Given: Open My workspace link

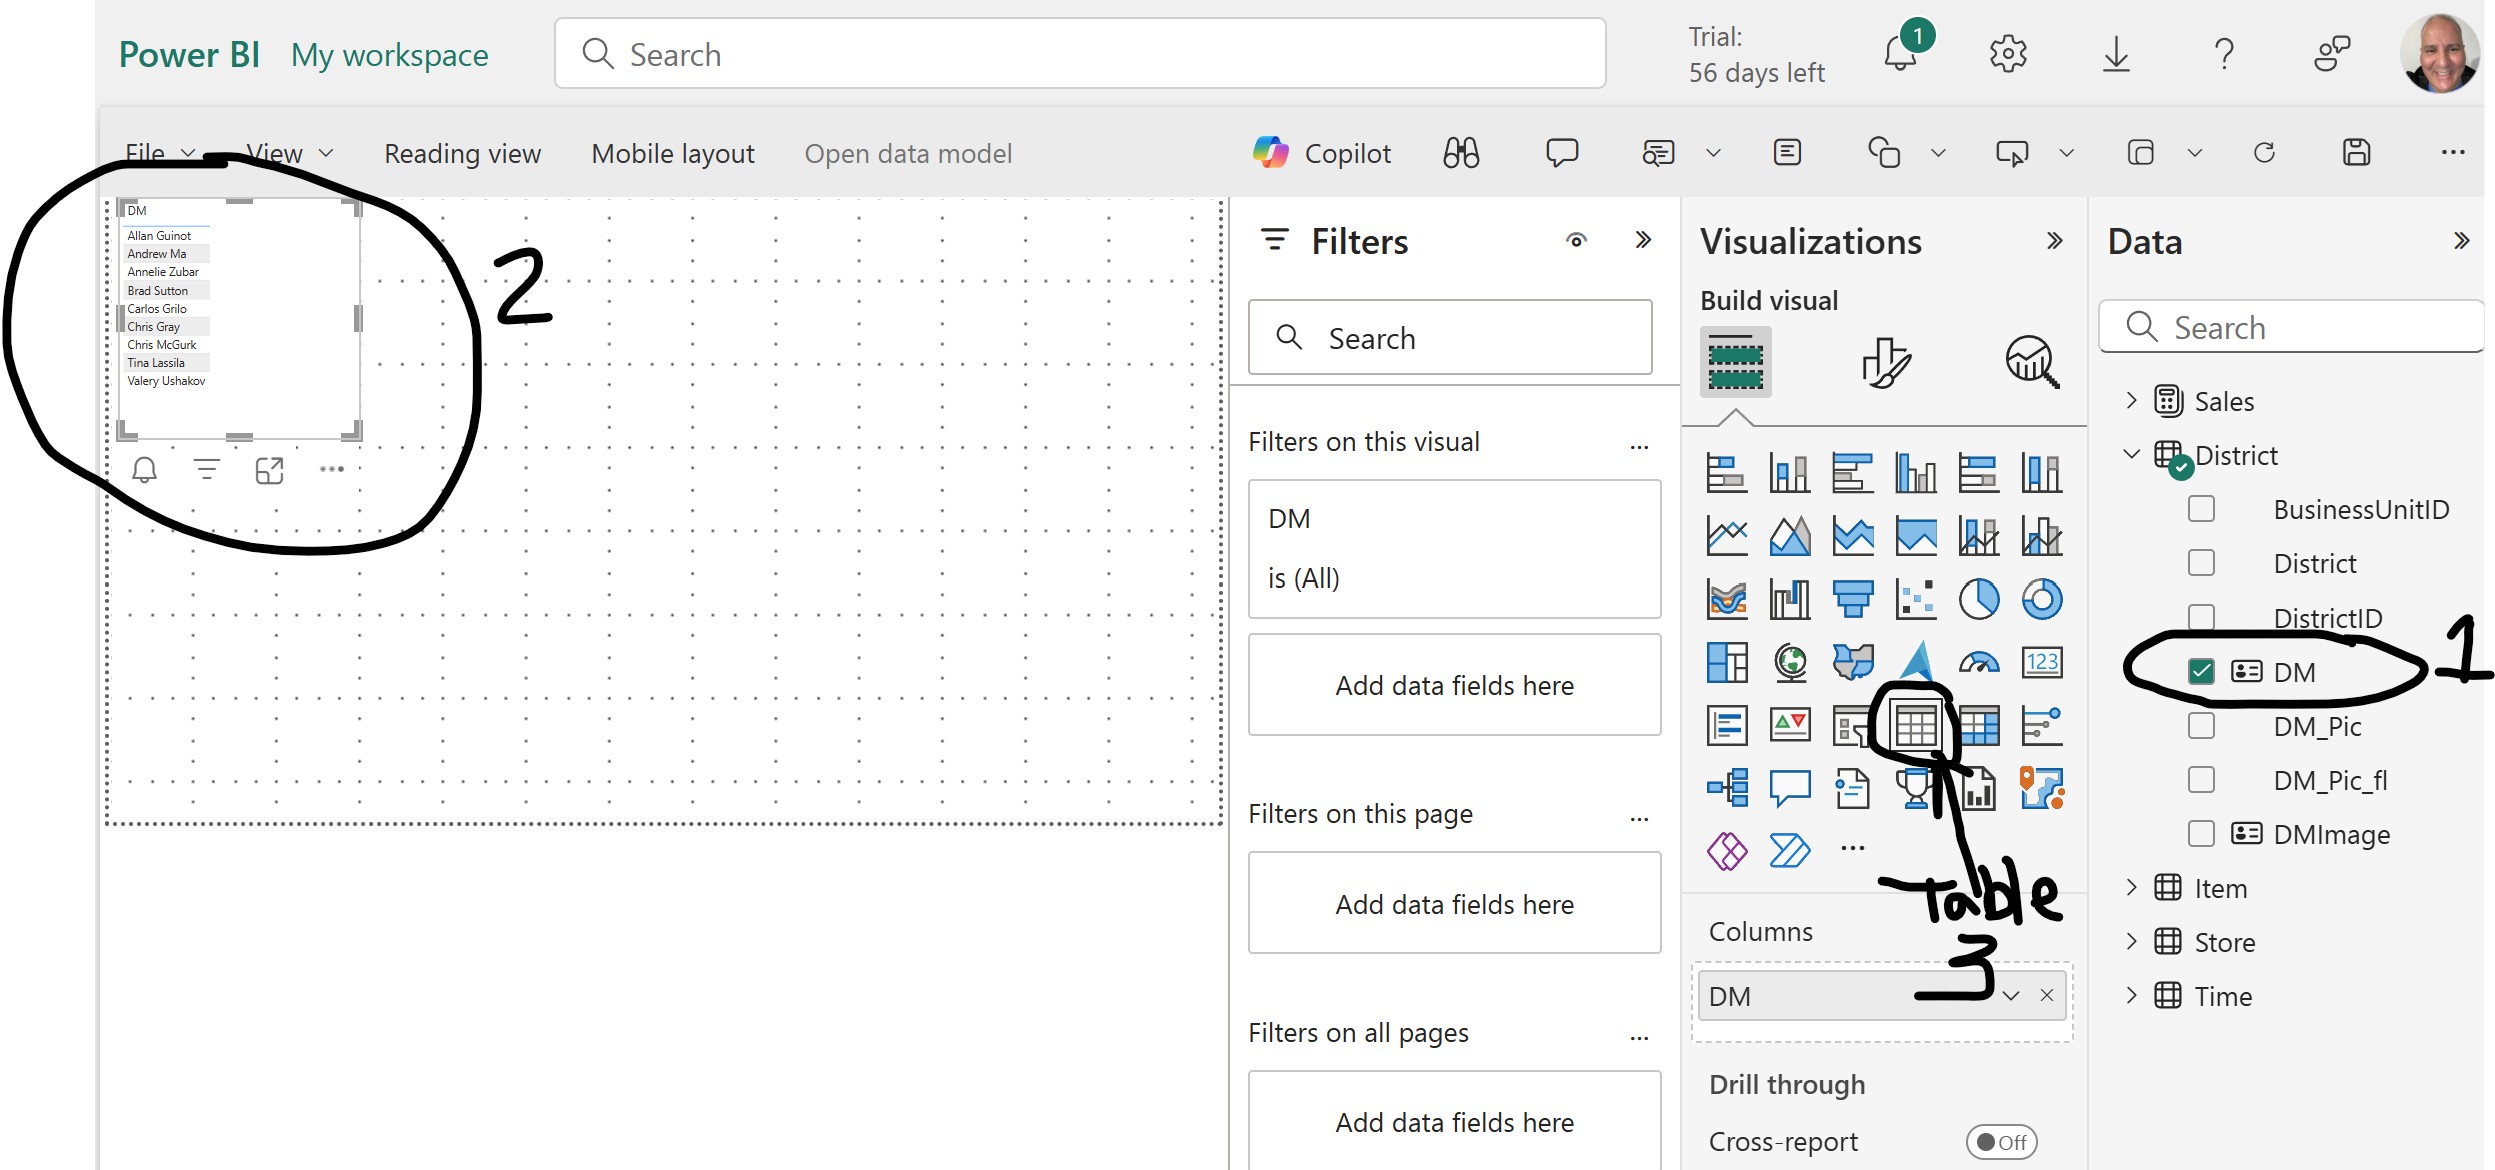Looking at the screenshot, I should [x=390, y=55].
